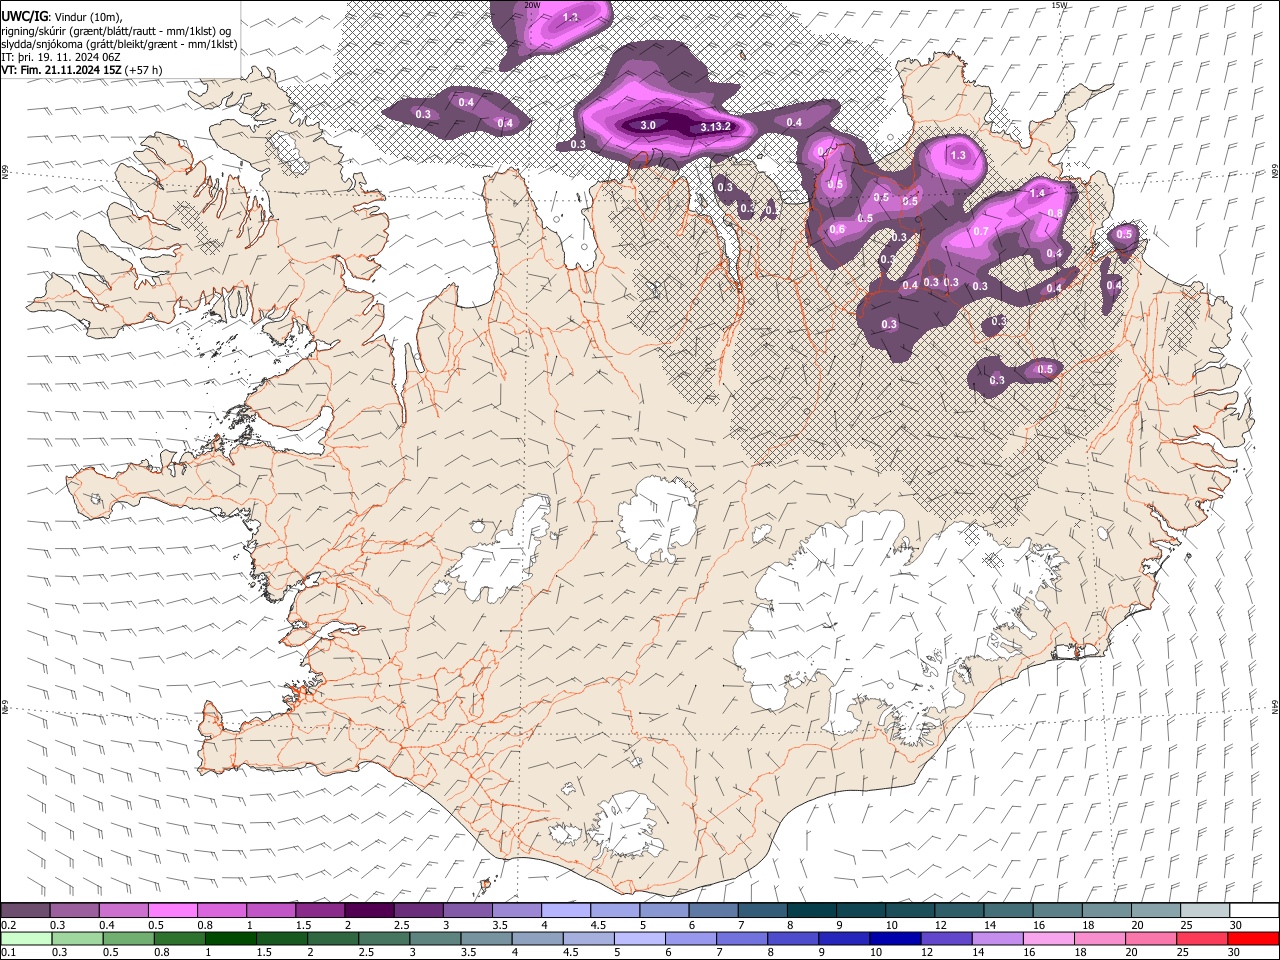Pick the light violet 14 swatch in rain scale
Viewport: 1280px width, 960px height.
tap(998, 939)
